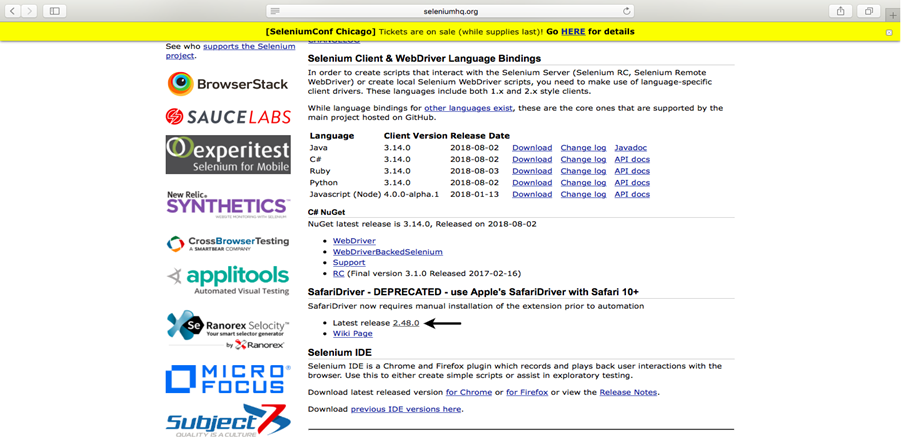The height and width of the screenshot is (442, 901).
Task: Open the Python Change log
Action: pos(583,183)
